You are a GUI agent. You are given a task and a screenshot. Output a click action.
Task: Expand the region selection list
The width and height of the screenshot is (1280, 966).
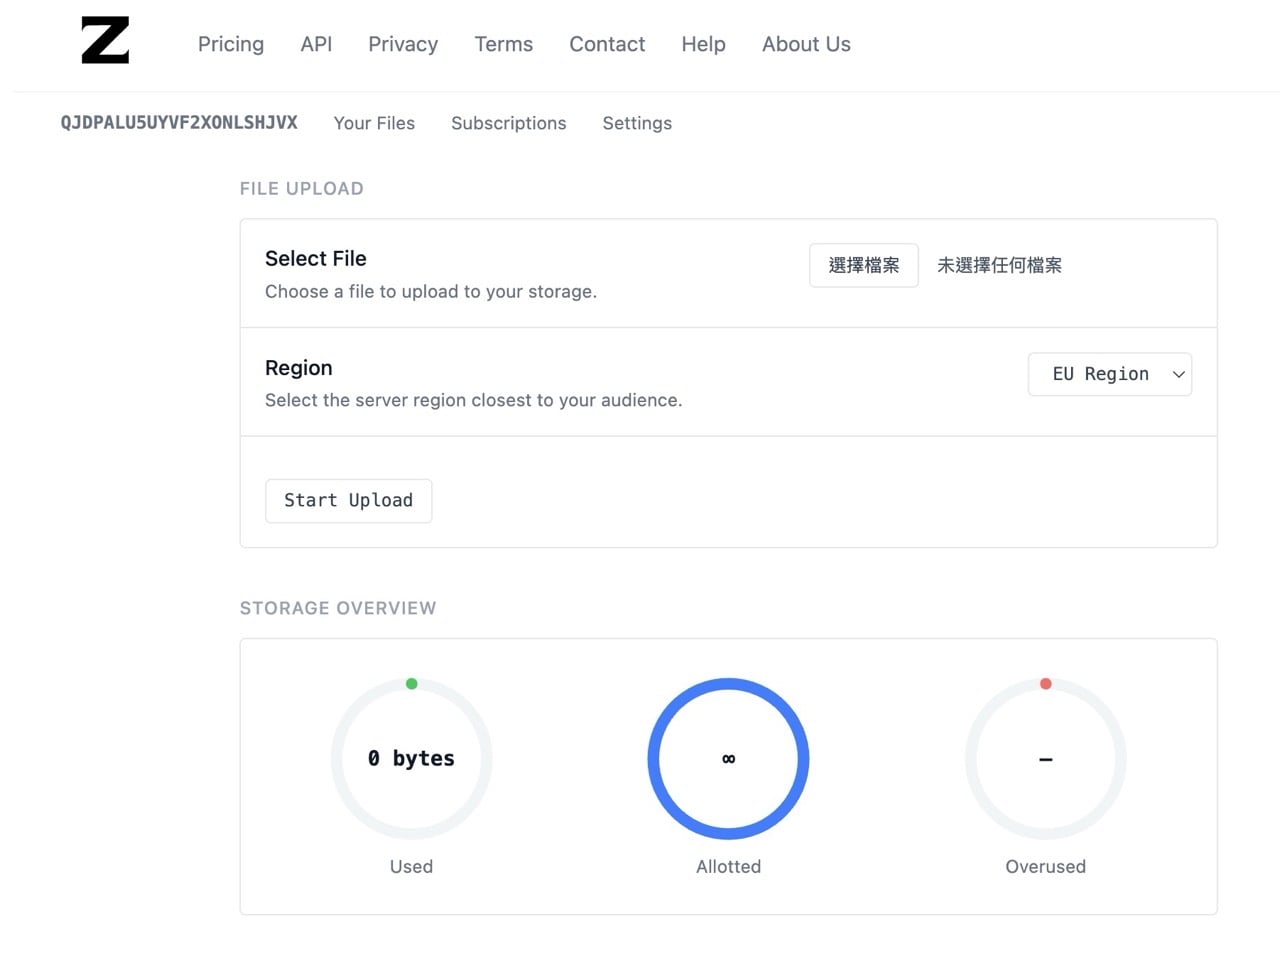(1109, 374)
